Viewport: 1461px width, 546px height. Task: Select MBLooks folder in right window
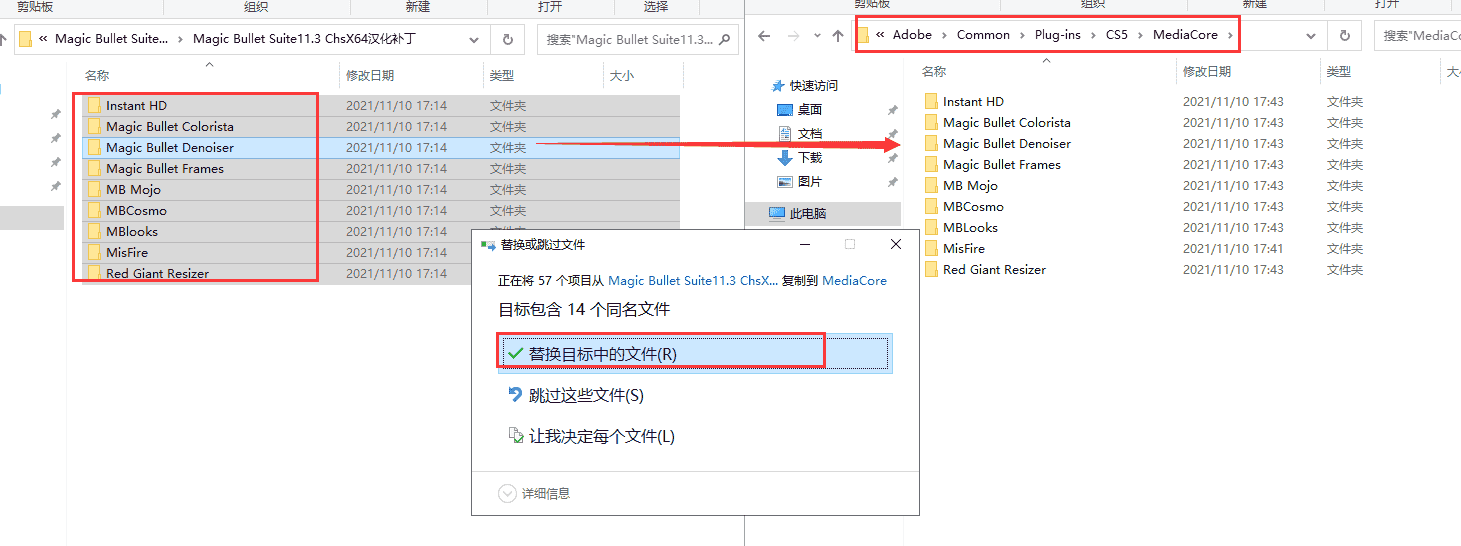pos(970,227)
